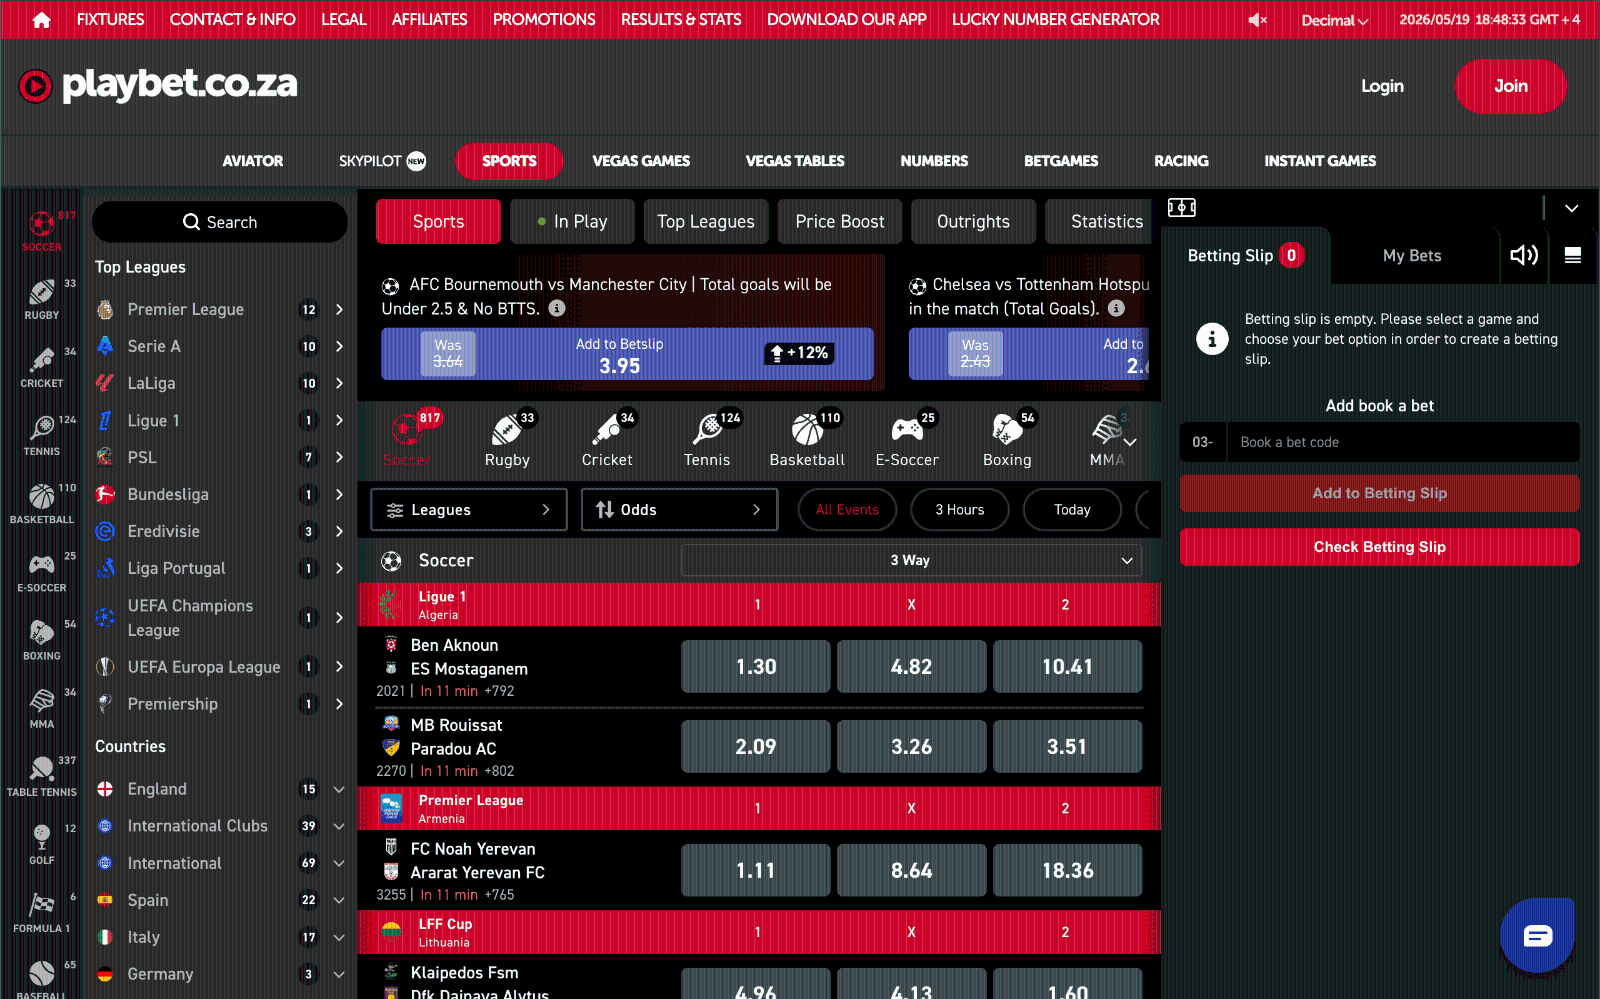The height and width of the screenshot is (999, 1600).
Task: Bet Ben Aknoun home win at 1.30
Action: click(x=756, y=667)
